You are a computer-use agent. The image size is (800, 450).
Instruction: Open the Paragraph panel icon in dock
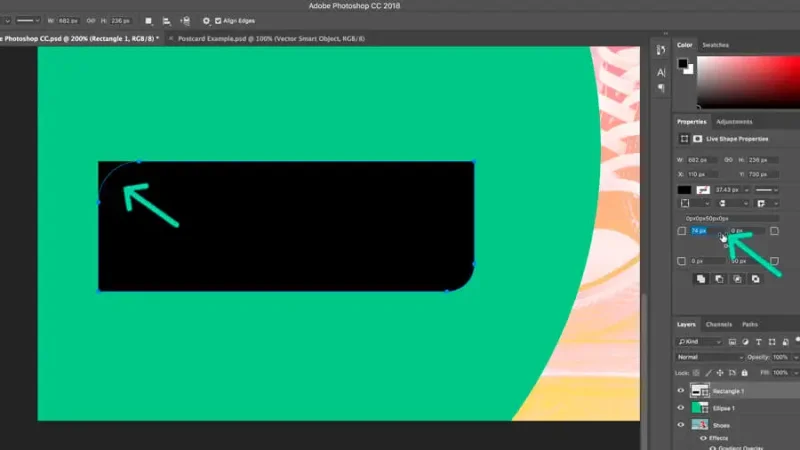click(x=661, y=88)
